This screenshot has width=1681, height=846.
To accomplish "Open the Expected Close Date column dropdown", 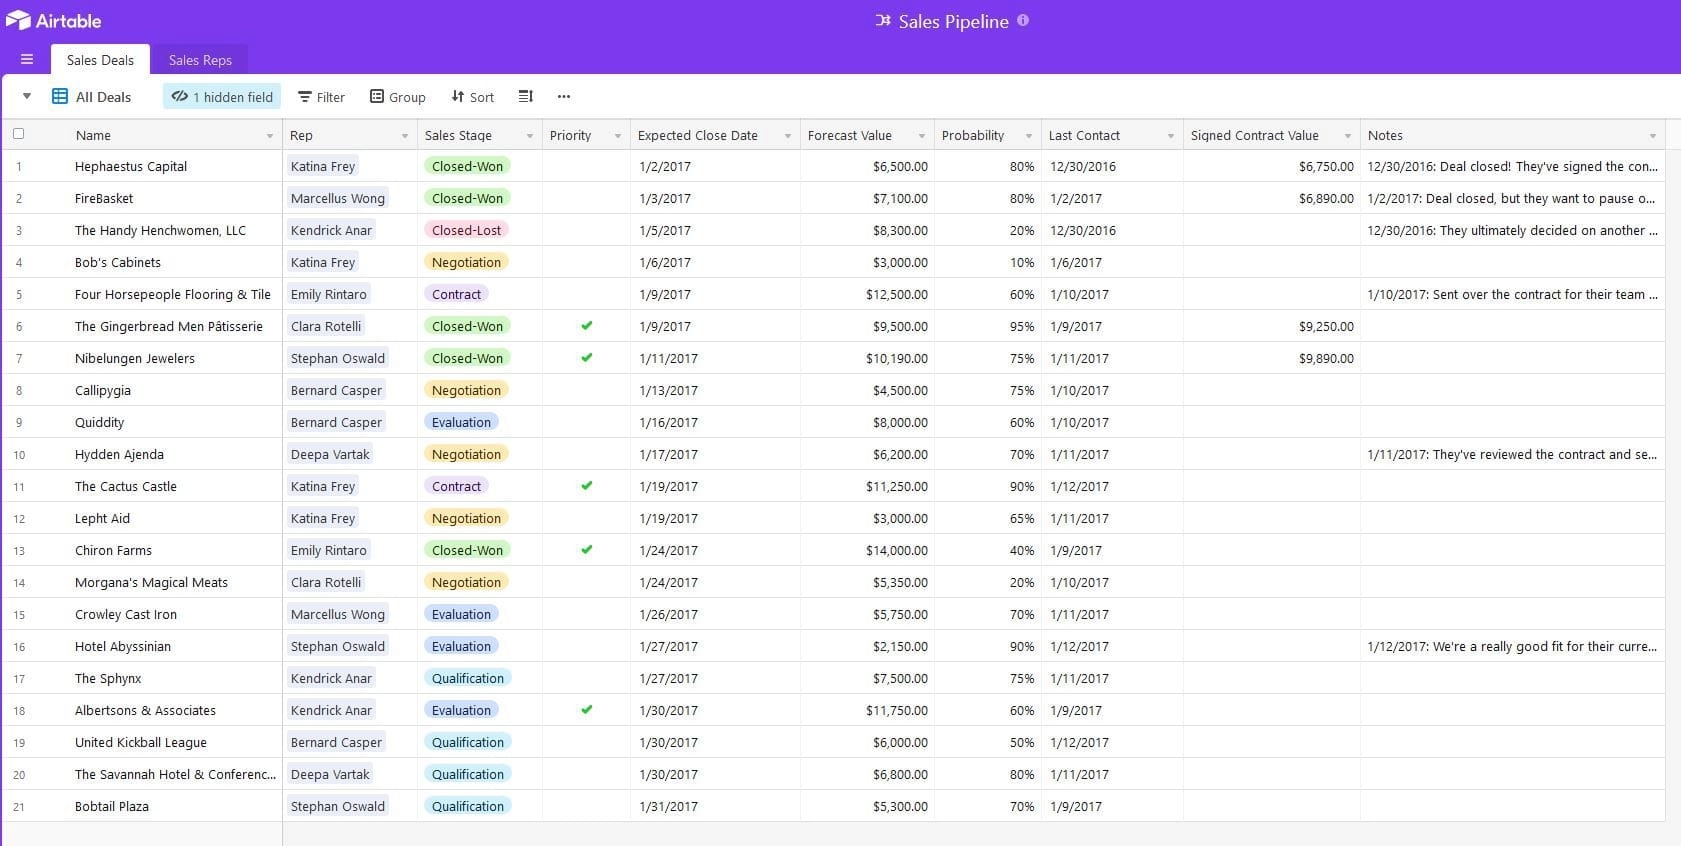I will point(788,136).
